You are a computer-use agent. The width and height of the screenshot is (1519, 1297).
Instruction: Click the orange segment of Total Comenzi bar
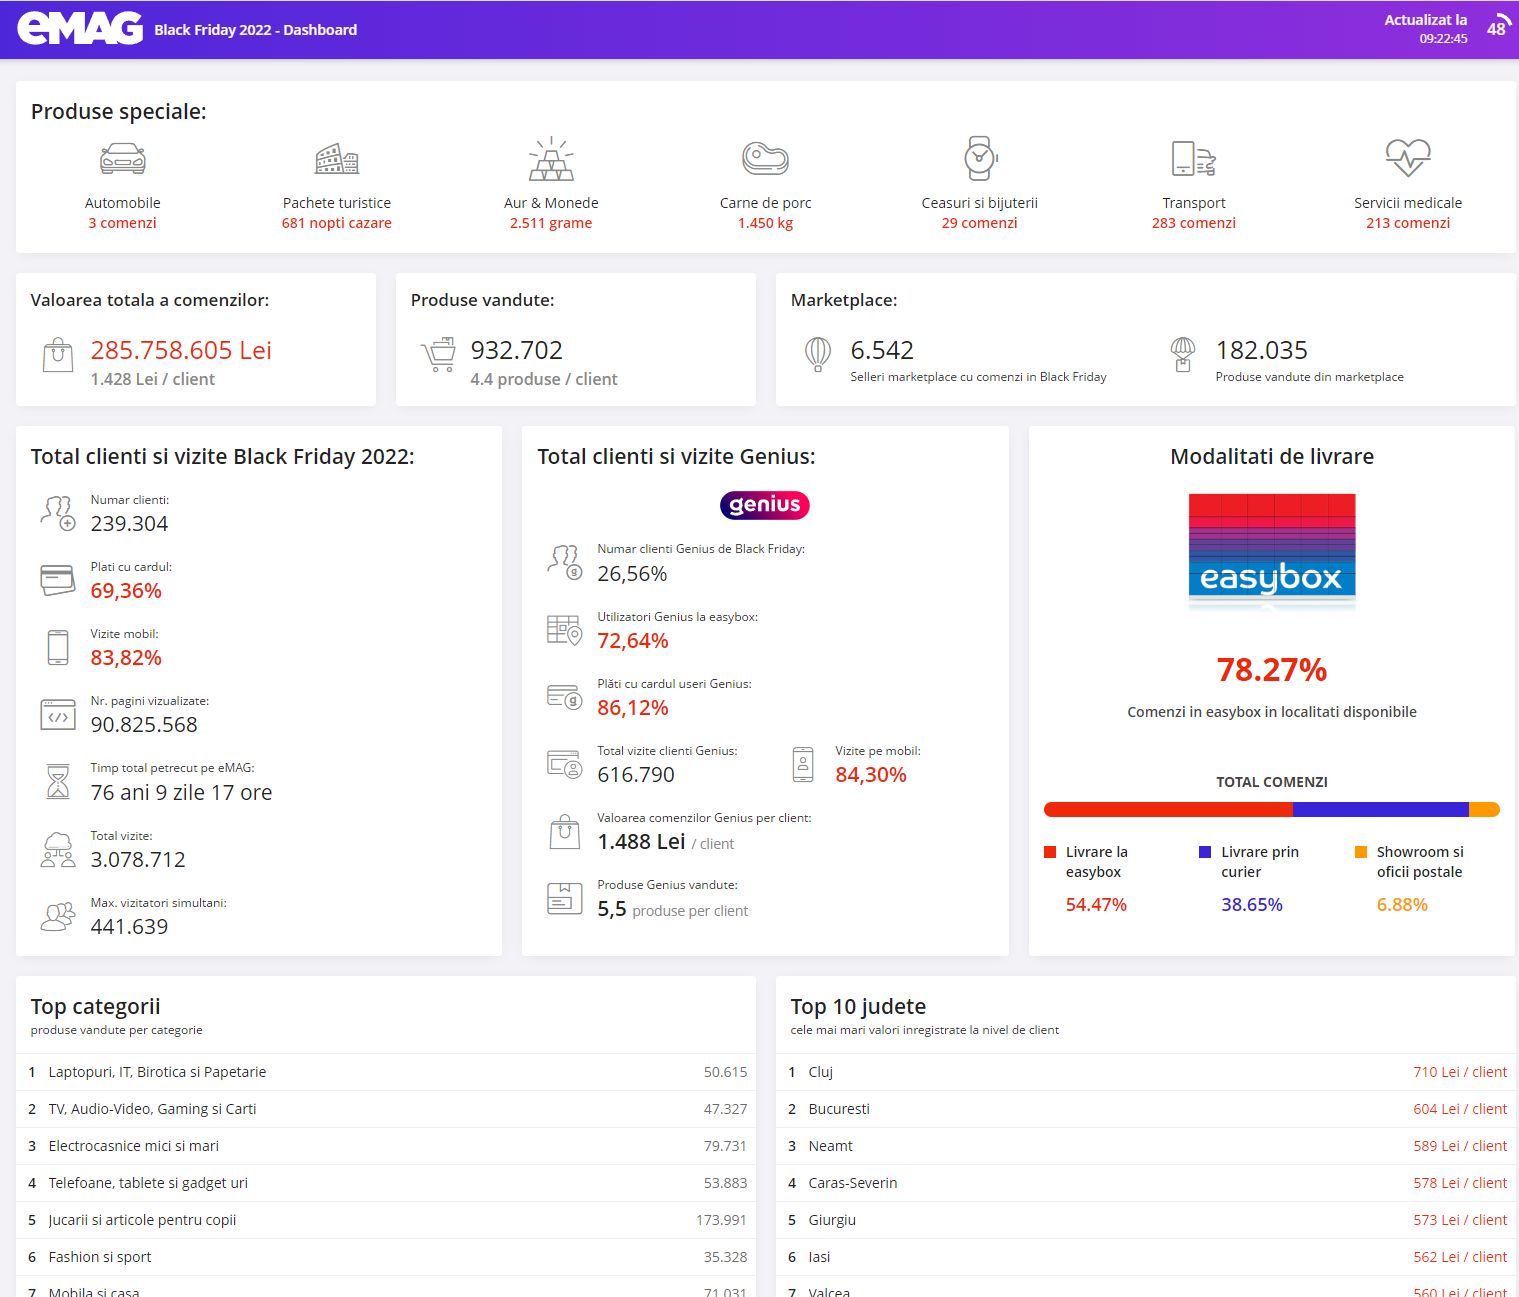[x=1484, y=810]
